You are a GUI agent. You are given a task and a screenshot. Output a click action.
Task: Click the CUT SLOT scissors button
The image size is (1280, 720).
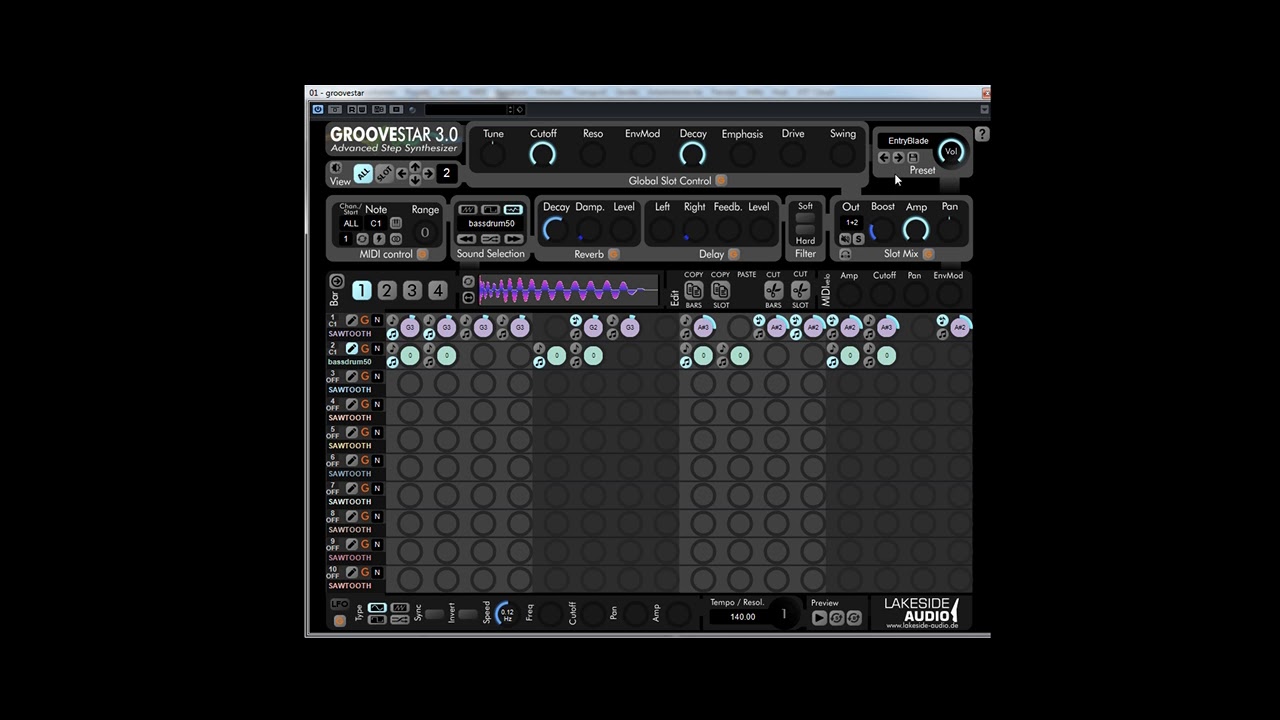coord(800,290)
